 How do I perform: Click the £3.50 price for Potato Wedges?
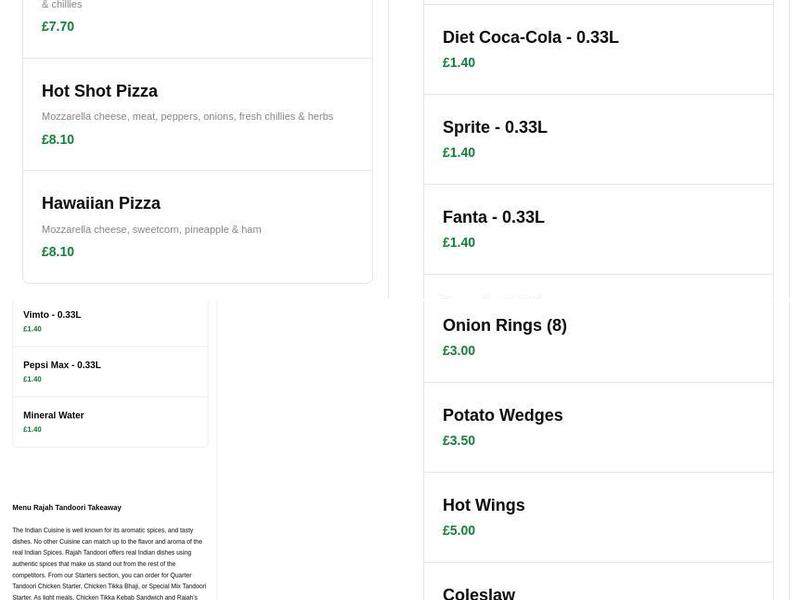(x=458, y=440)
